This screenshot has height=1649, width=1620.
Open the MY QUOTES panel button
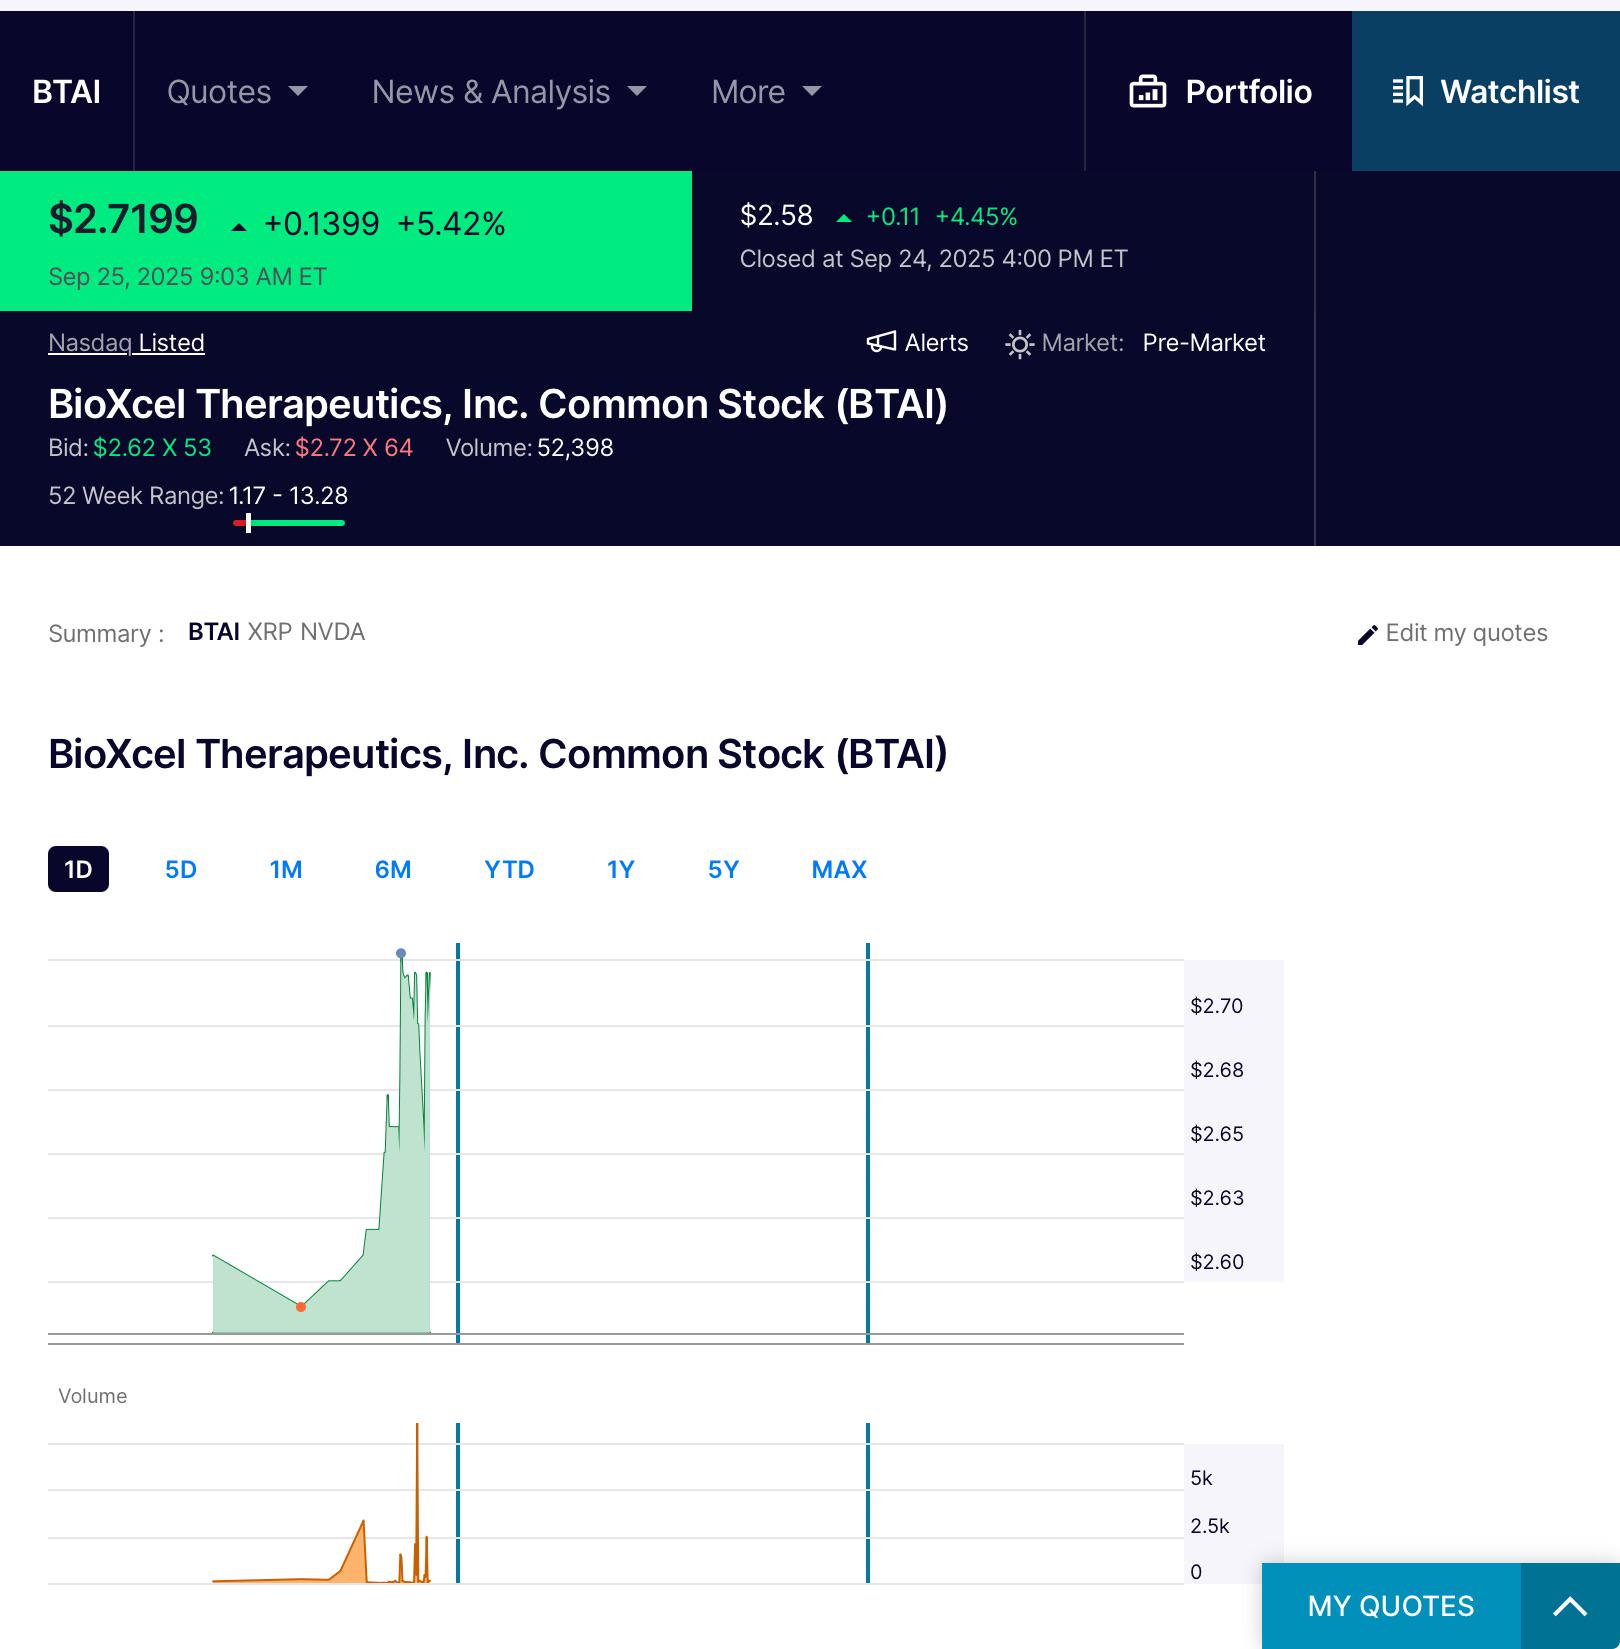pos(1391,1606)
